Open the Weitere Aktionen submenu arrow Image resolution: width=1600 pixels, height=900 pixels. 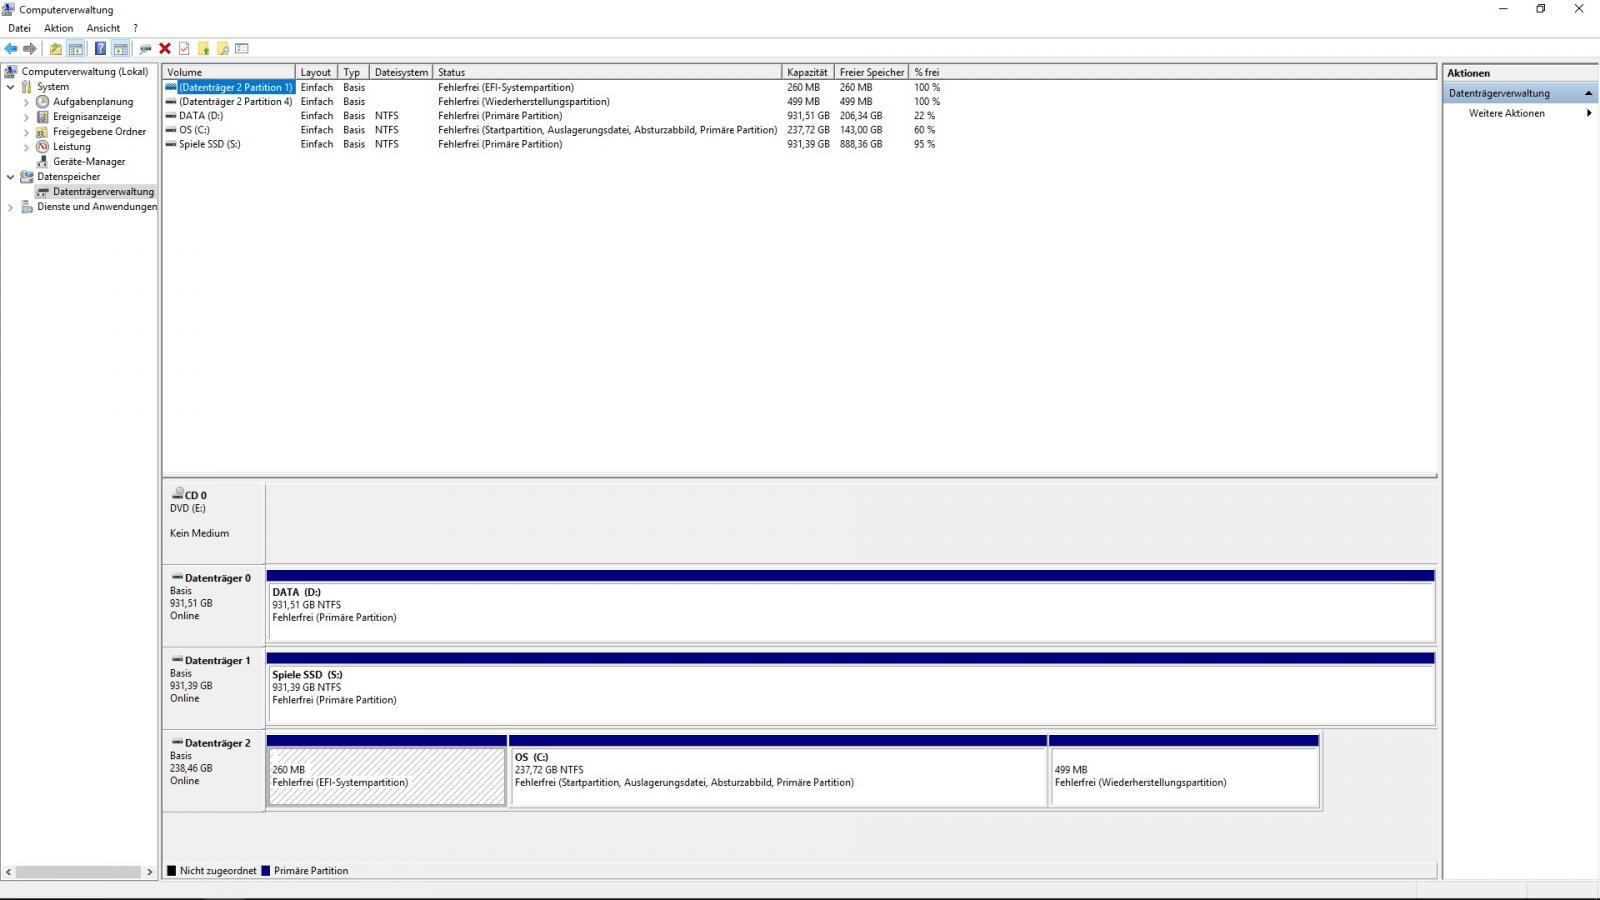1589,113
